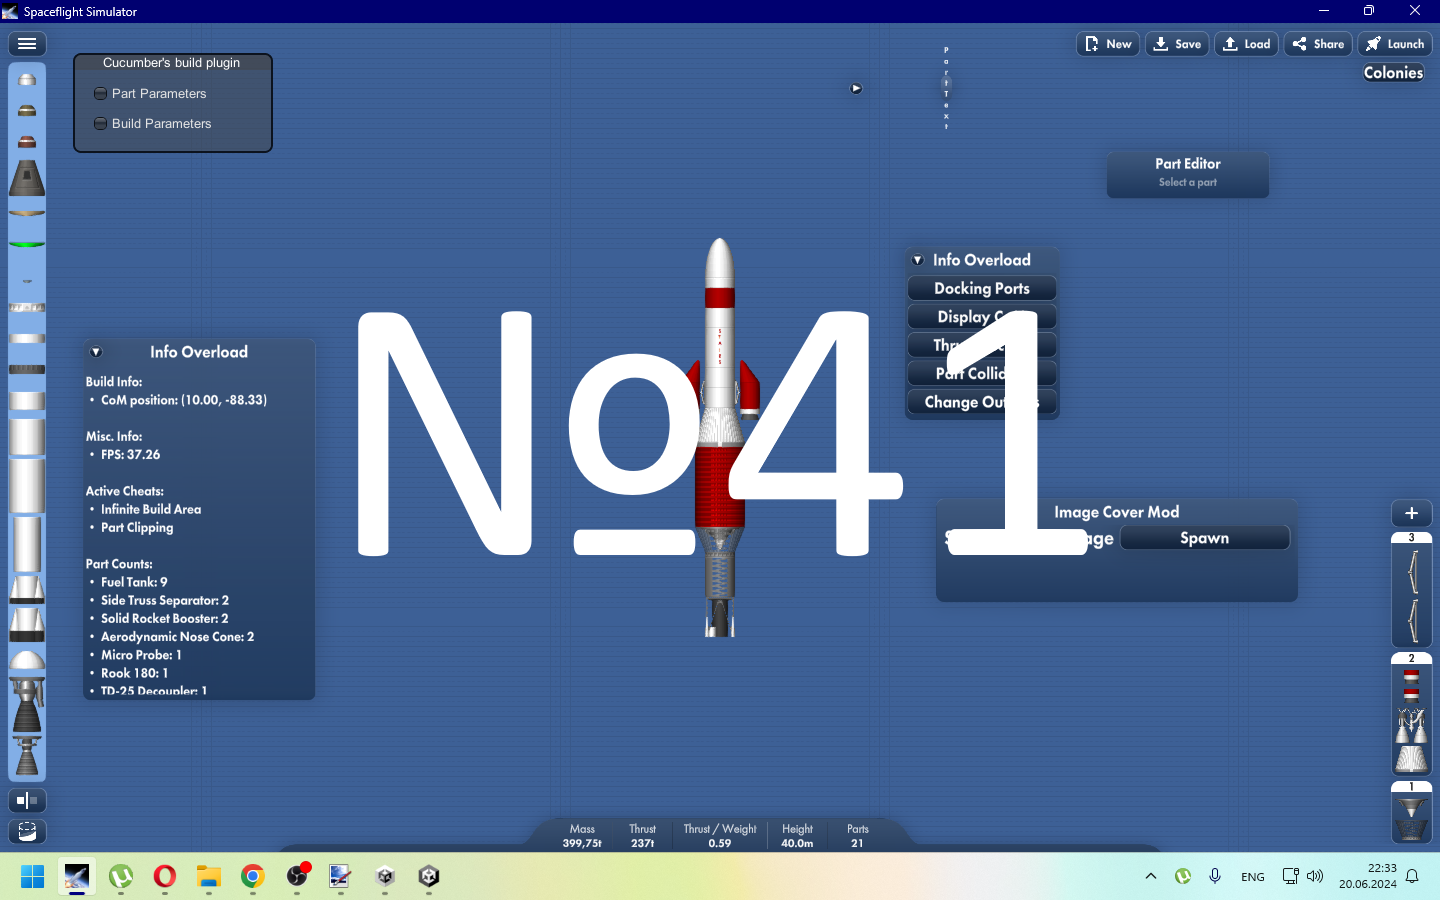Open the Colonies menu
Screen dimensions: 1440x900
click(x=1393, y=72)
